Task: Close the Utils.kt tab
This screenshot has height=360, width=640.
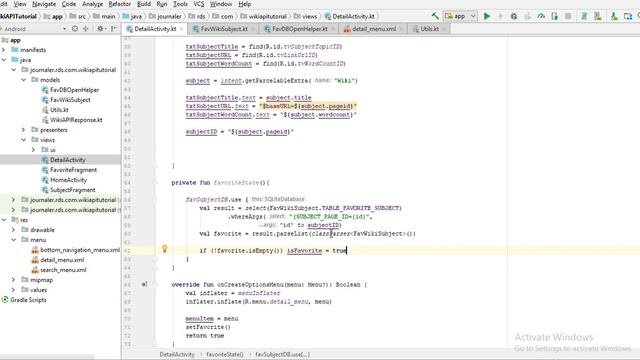Action: click(x=444, y=29)
